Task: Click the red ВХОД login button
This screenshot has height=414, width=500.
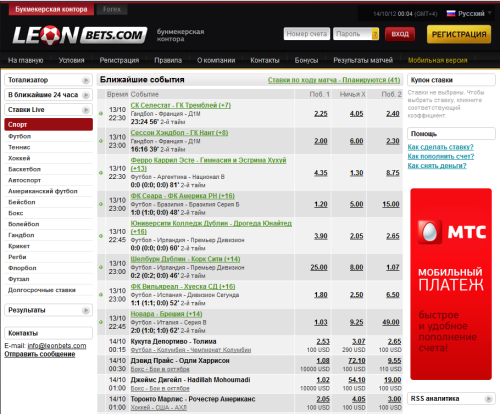Action: (x=400, y=34)
